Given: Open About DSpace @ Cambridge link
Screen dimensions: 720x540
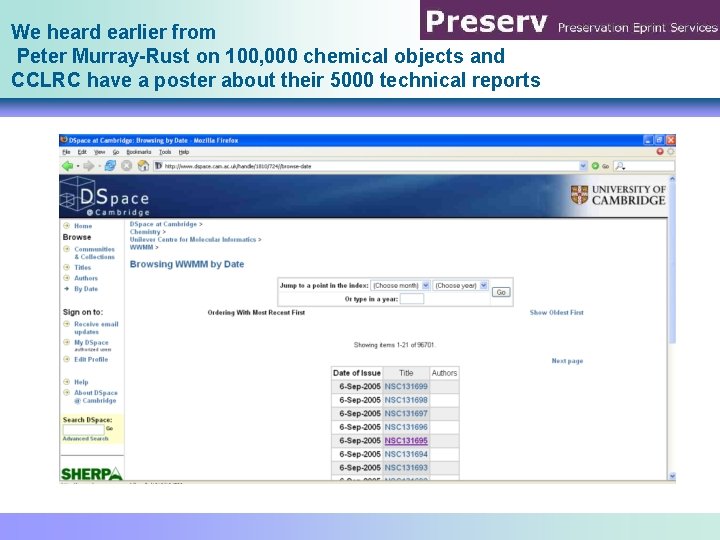Looking at the screenshot, I should pos(96,397).
